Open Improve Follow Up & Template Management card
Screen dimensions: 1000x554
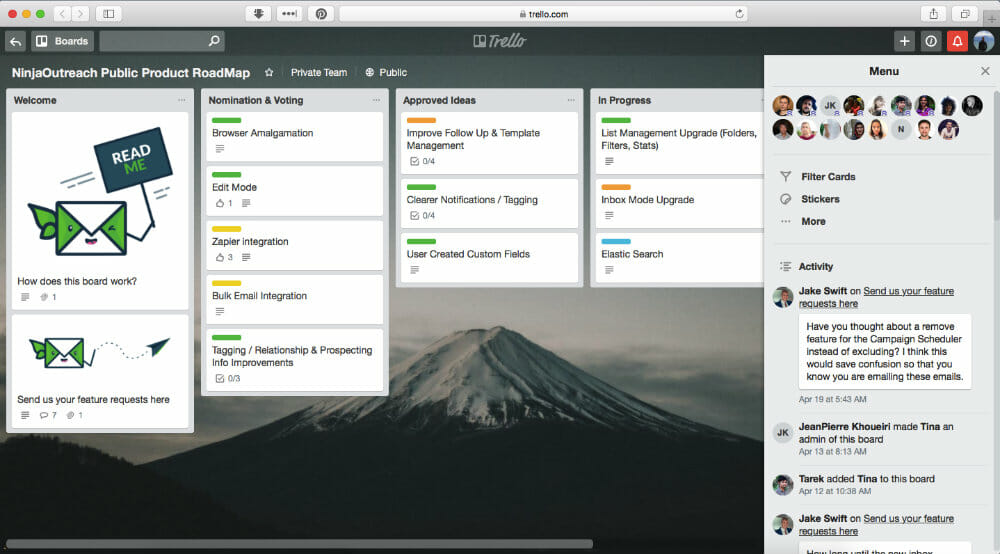(x=489, y=143)
